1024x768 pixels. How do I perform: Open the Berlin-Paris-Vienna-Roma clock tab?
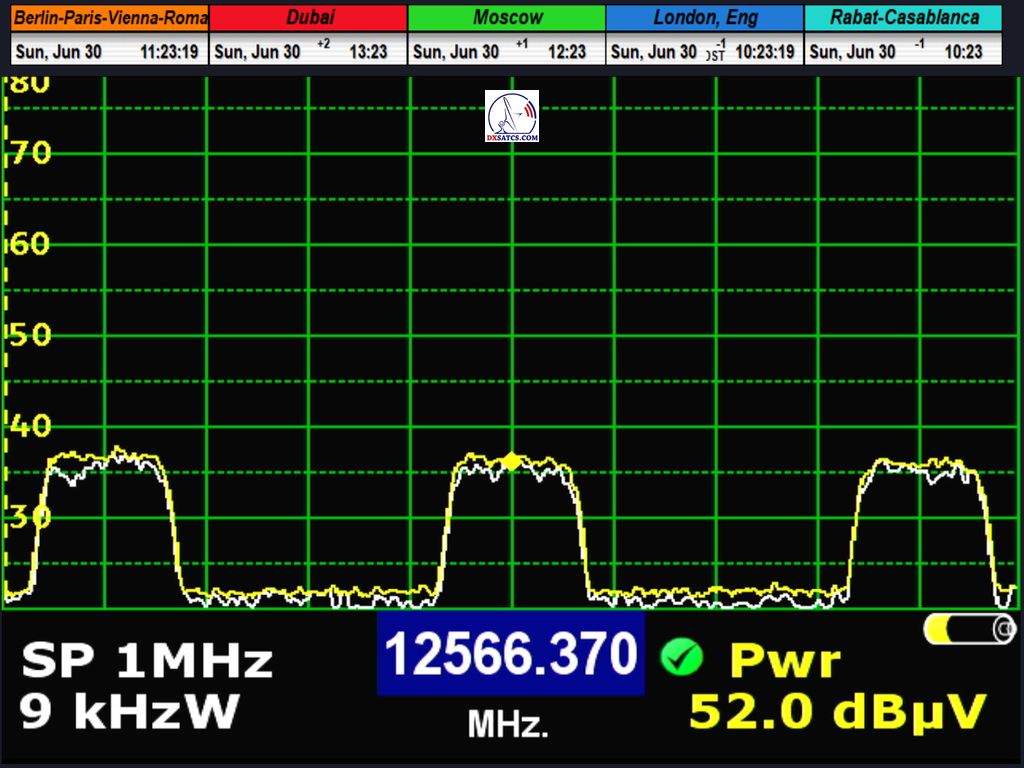[x=110, y=18]
